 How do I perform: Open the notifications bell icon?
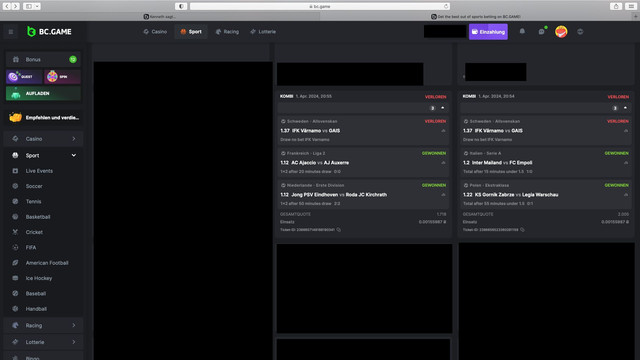tap(522, 31)
